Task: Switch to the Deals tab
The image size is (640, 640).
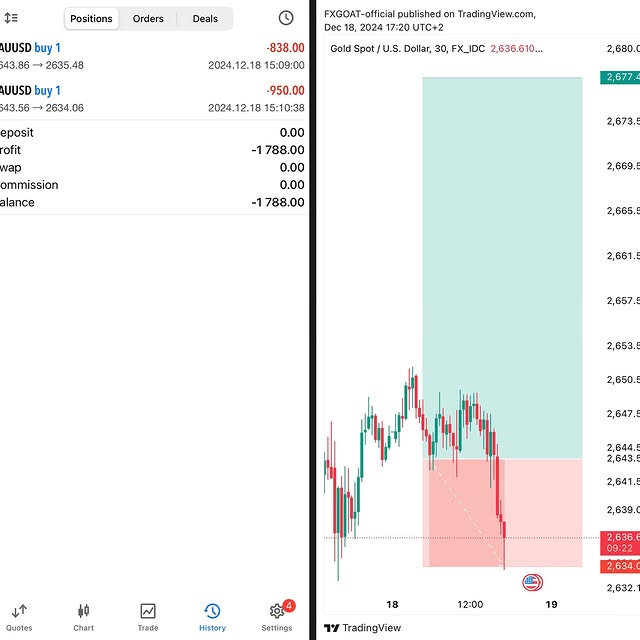Action: click(x=205, y=18)
